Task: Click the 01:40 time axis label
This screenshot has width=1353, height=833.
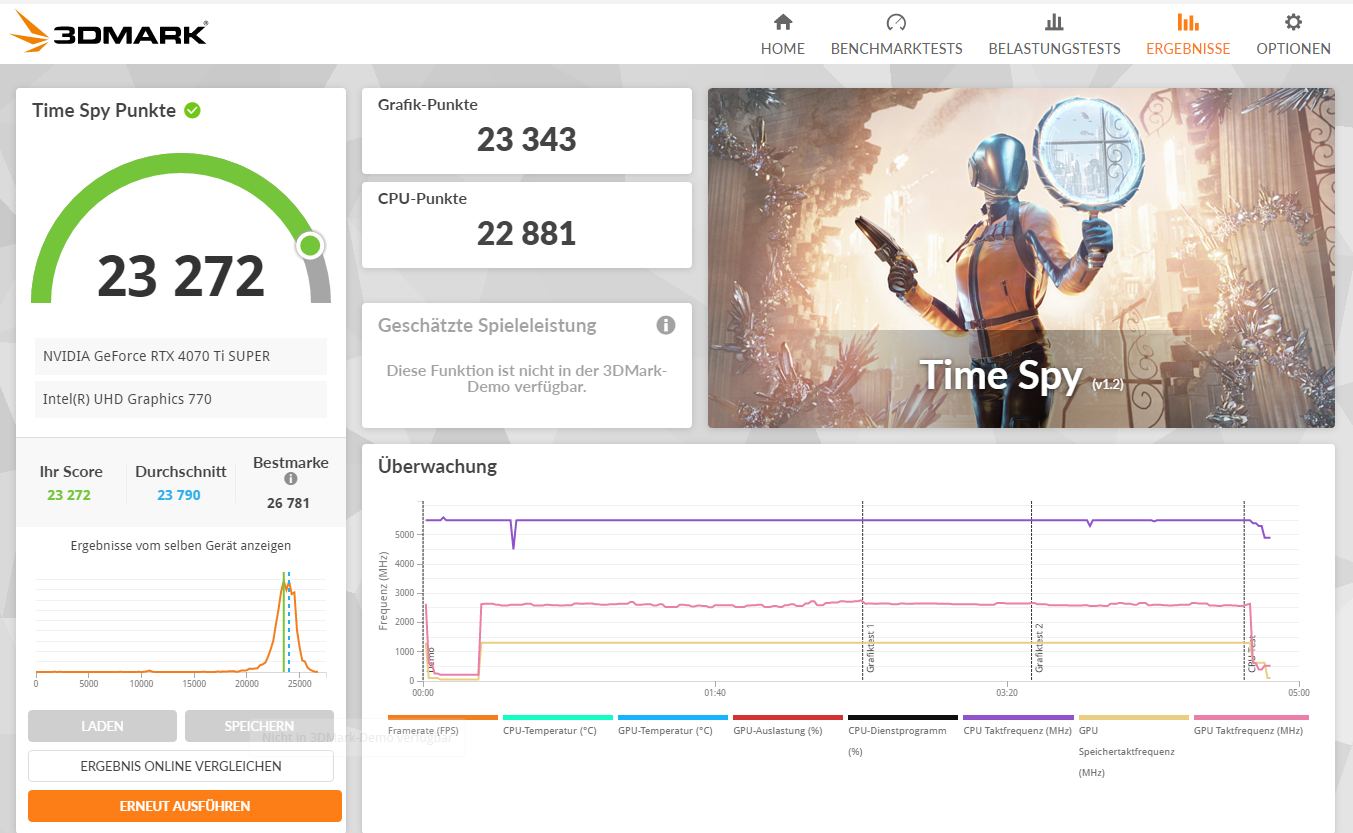Action: point(714,692)
